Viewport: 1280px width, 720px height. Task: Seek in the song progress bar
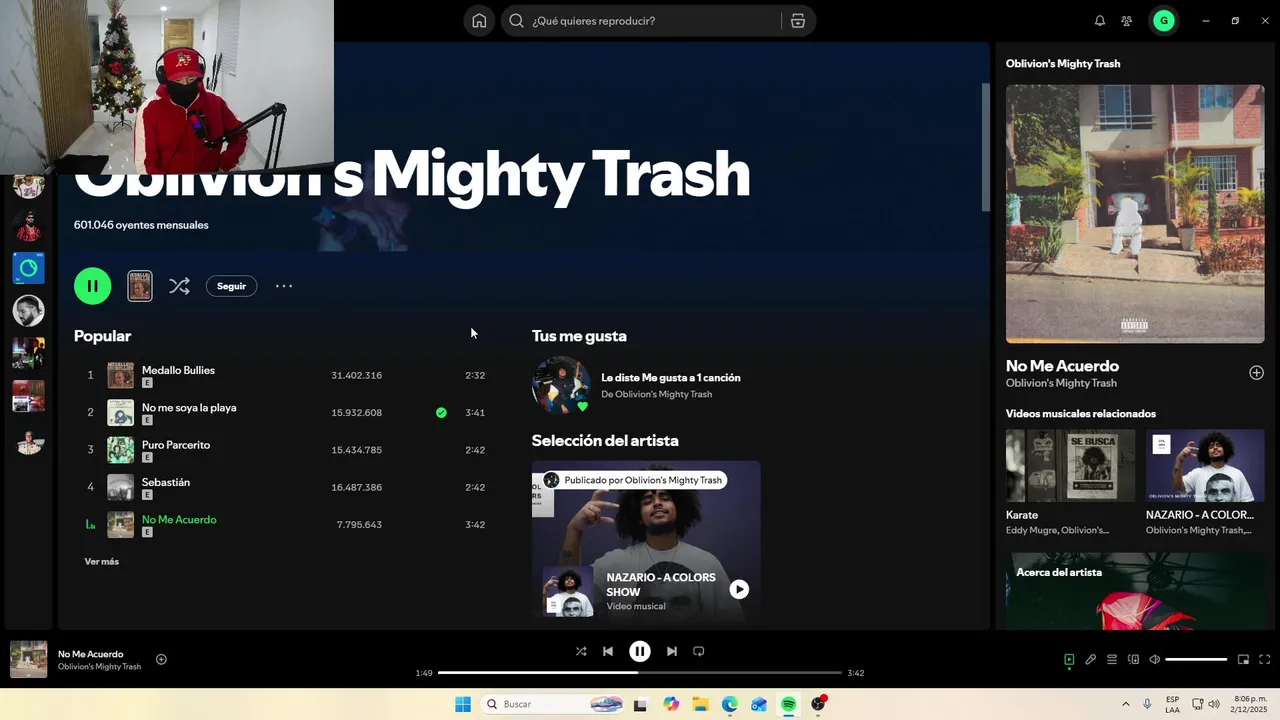click(x=640, y=673)
